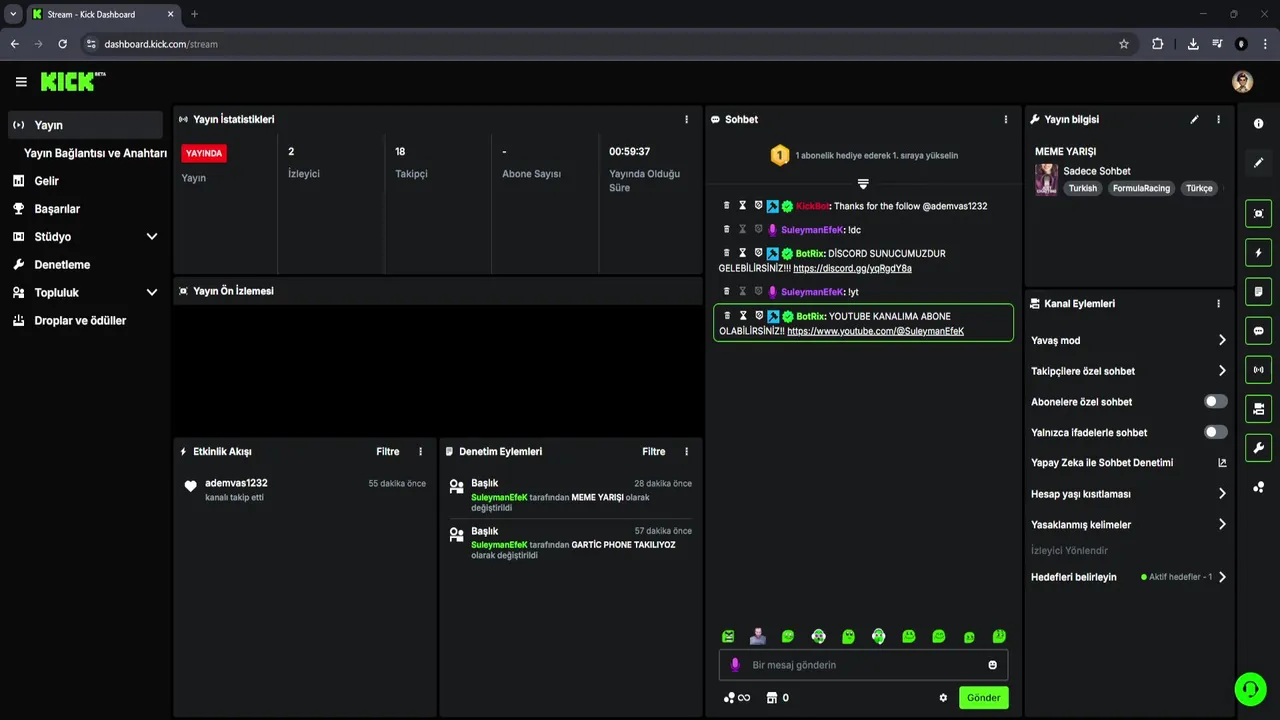The image size is (1280, 720).
Task: Click Filtre in Denetim Eylemleri panel
Action: [x=654, y=452]
